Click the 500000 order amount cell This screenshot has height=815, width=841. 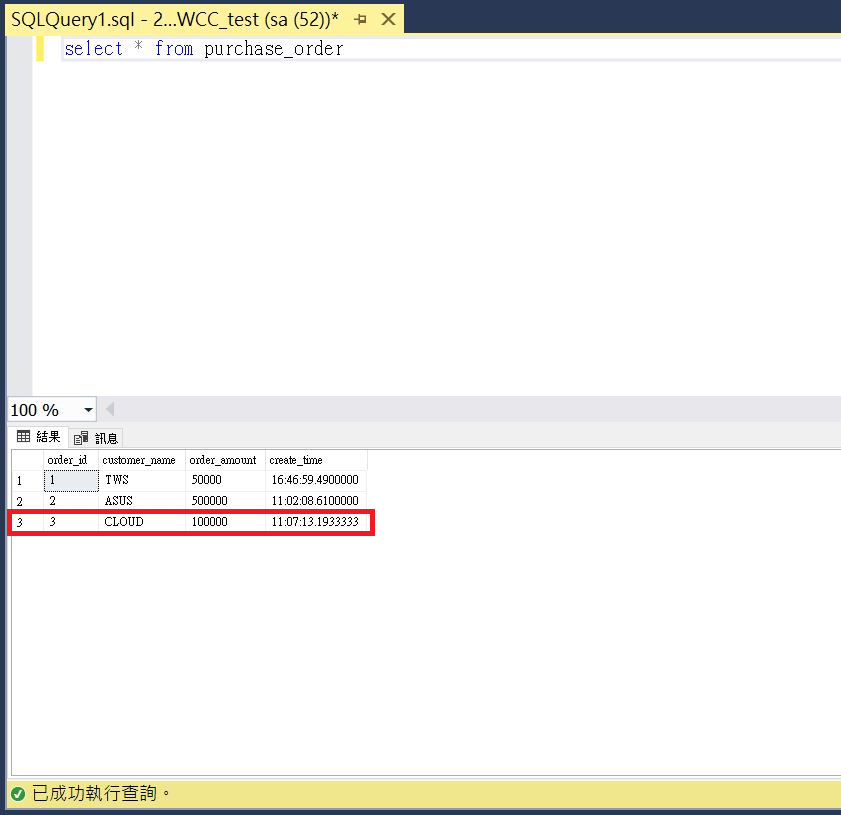225,501
